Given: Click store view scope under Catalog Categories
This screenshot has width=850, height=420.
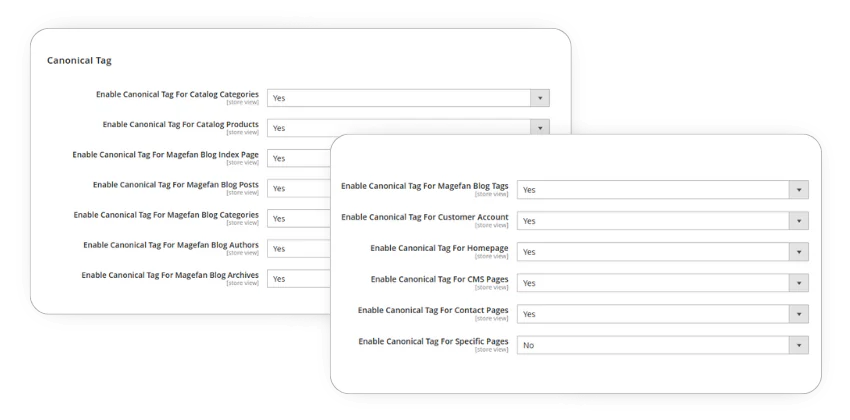Looking at the screenshot, I should click(243, 102).
